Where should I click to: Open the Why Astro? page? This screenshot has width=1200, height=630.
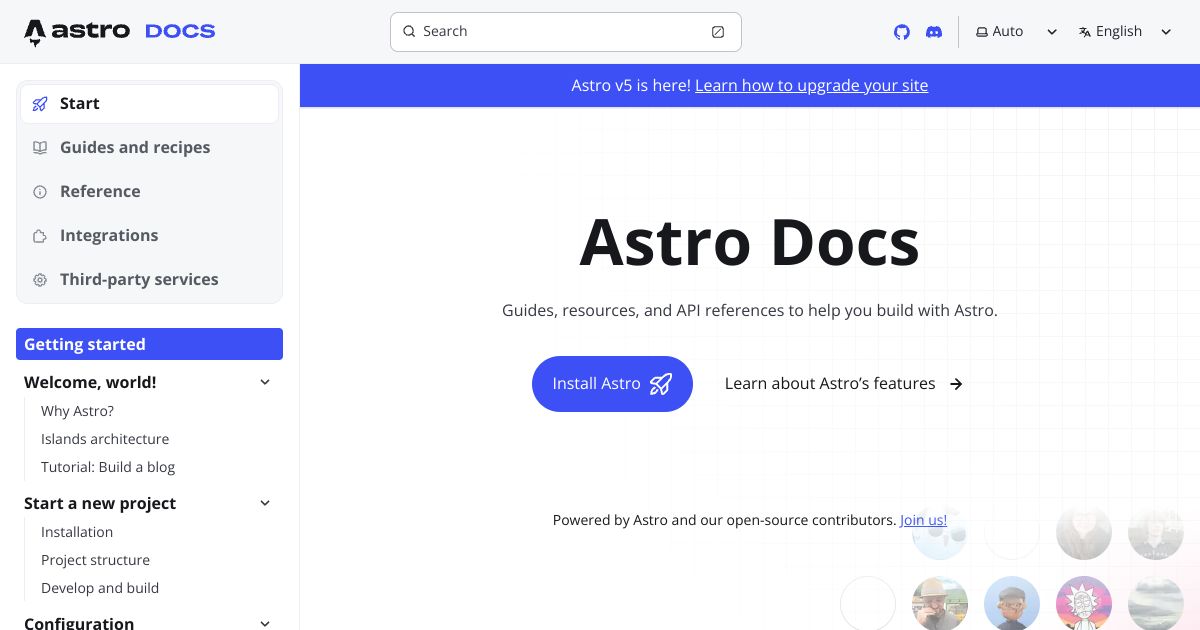click(77, 411)
